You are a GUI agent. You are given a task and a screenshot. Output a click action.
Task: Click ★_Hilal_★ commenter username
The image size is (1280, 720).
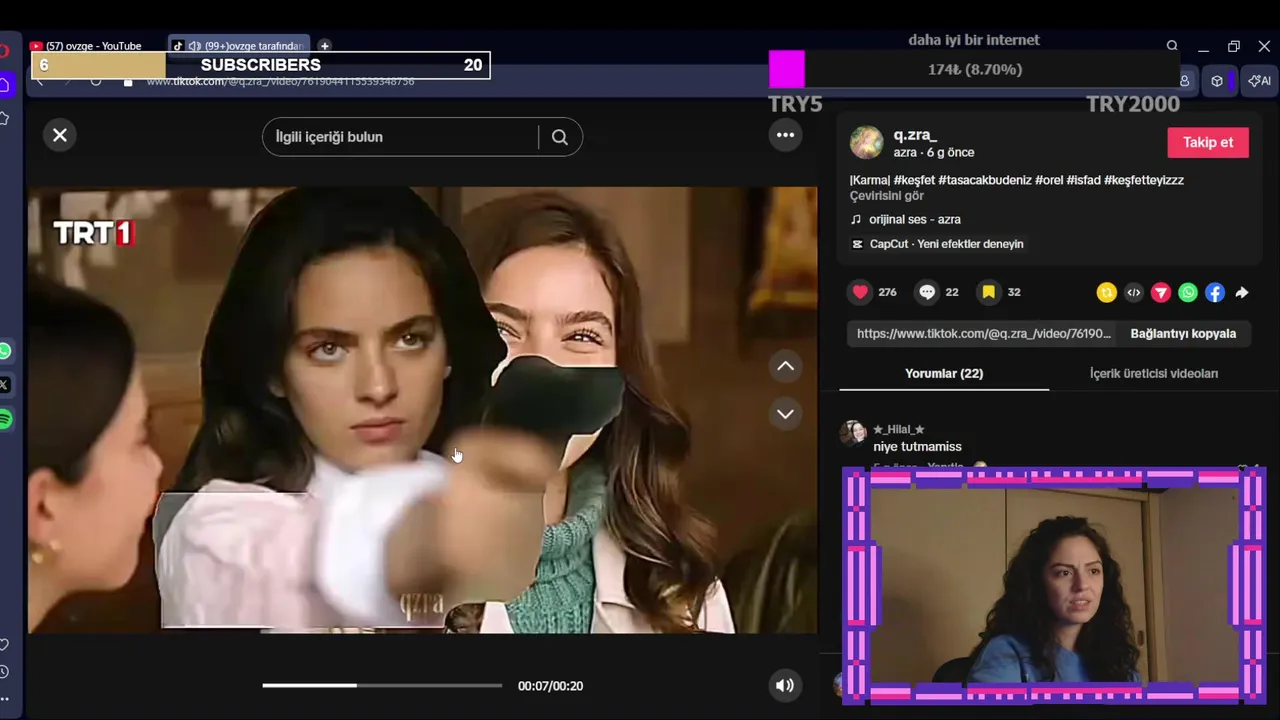click(x=898, y=429)
